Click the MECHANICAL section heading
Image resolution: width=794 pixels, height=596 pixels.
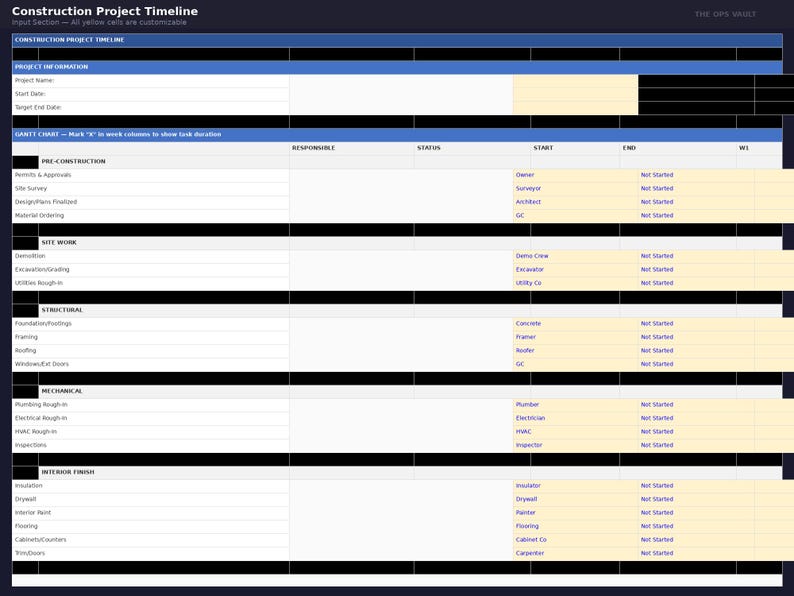164,391
